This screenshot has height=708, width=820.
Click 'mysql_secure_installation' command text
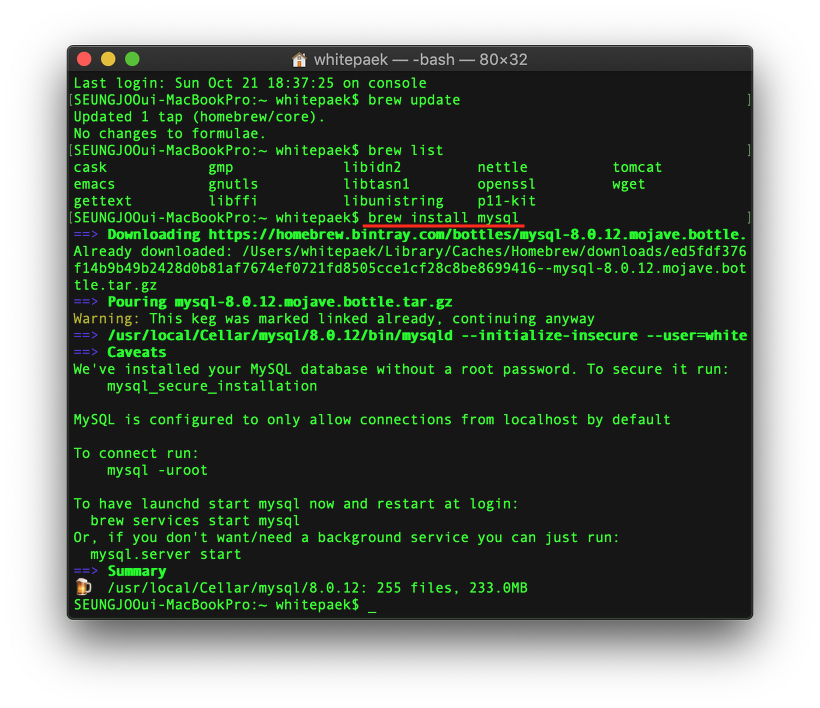(x=212, y=386)
